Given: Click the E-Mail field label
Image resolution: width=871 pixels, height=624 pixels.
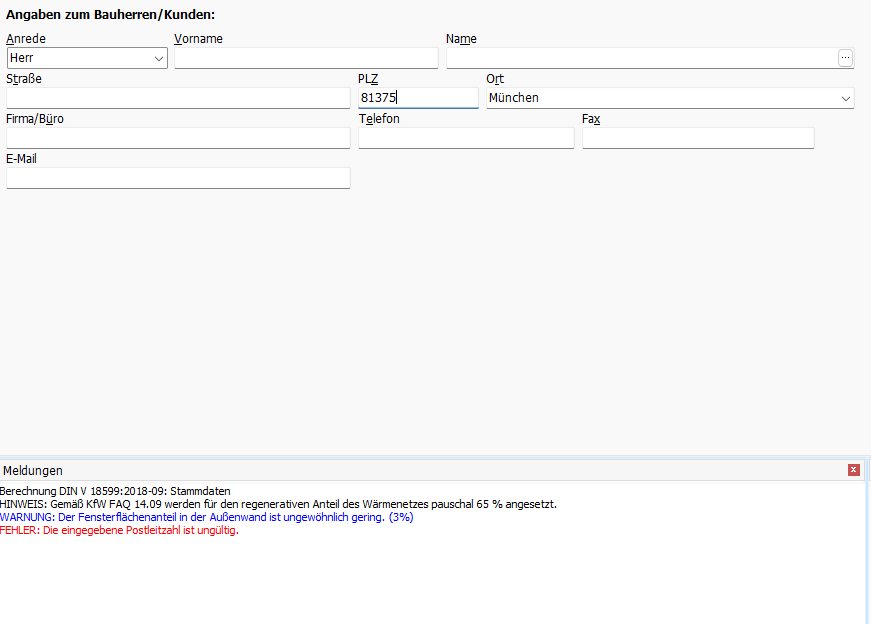Looking at the screenshot, I should click(22, 159).
